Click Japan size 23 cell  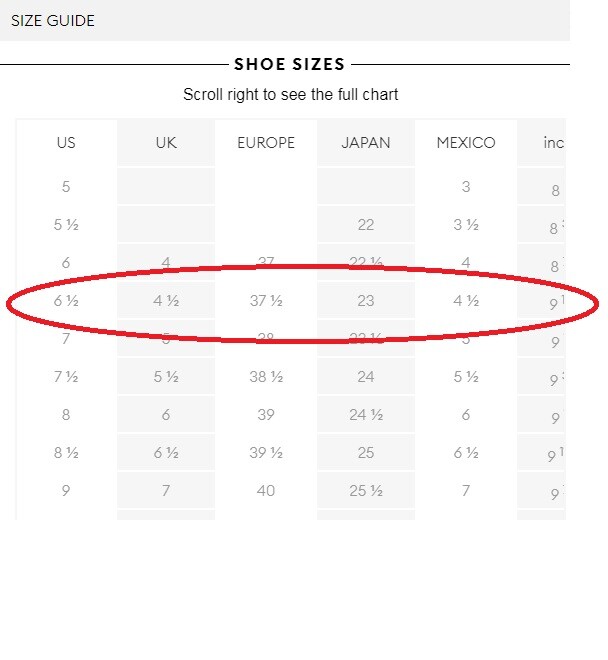365,301
